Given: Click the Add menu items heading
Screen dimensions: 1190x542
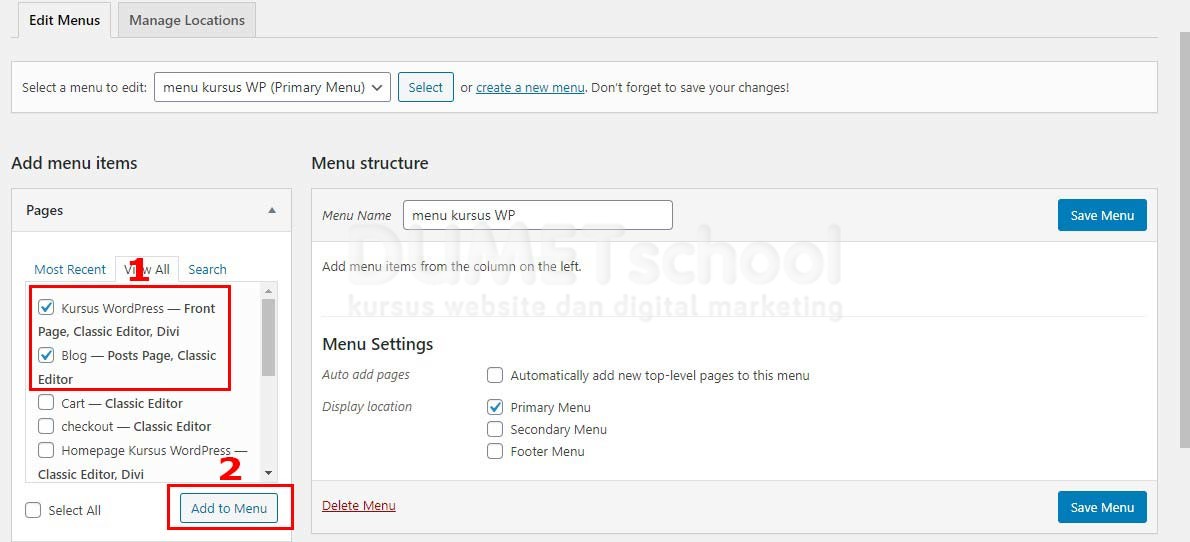Looking at the screenshot, I should point(74,163).
